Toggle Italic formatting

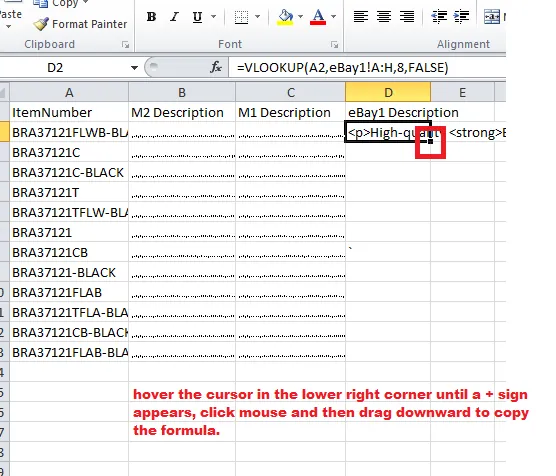[x=174, y=17]
